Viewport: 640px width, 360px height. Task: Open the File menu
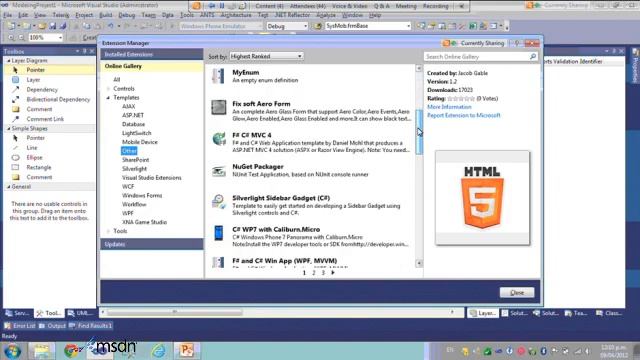point(8,15)
